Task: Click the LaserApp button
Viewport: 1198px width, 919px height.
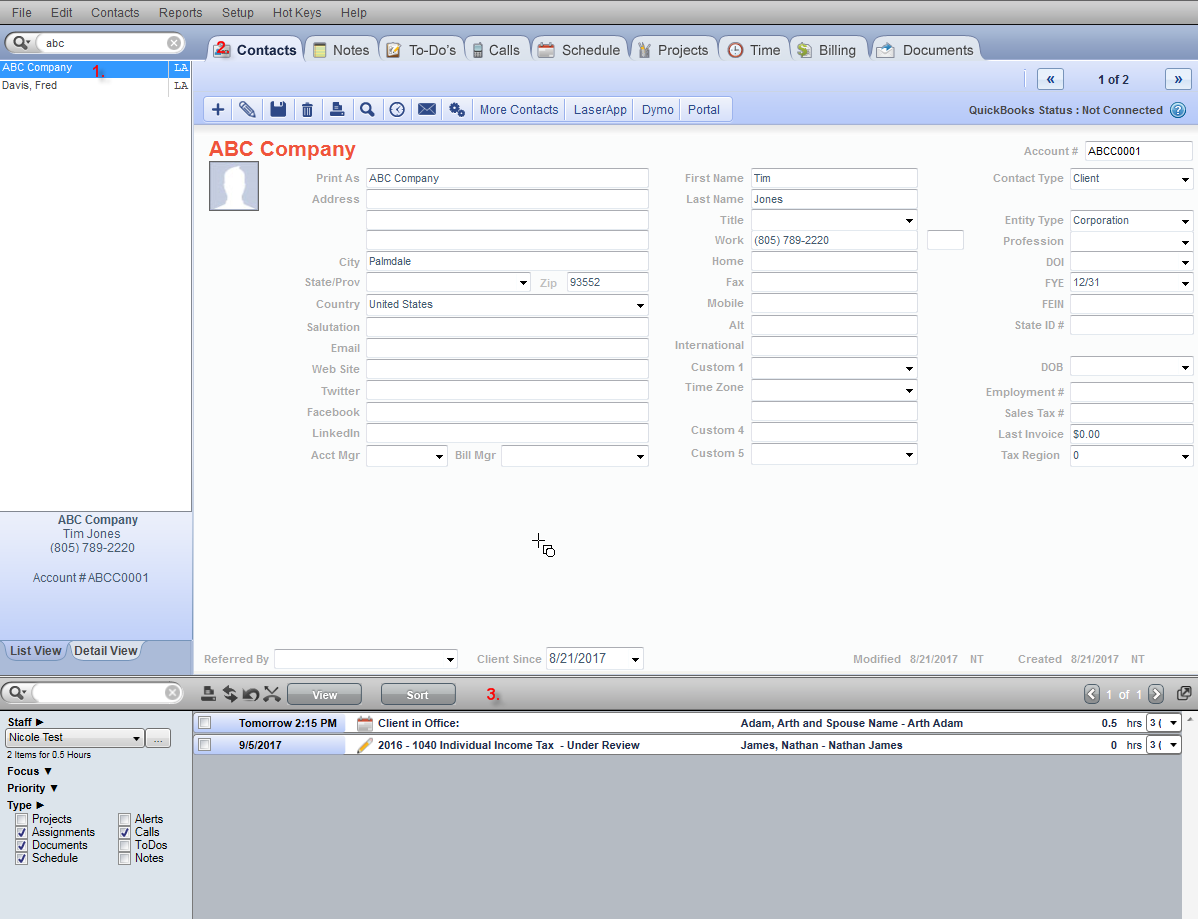Action: pos(600,109)
